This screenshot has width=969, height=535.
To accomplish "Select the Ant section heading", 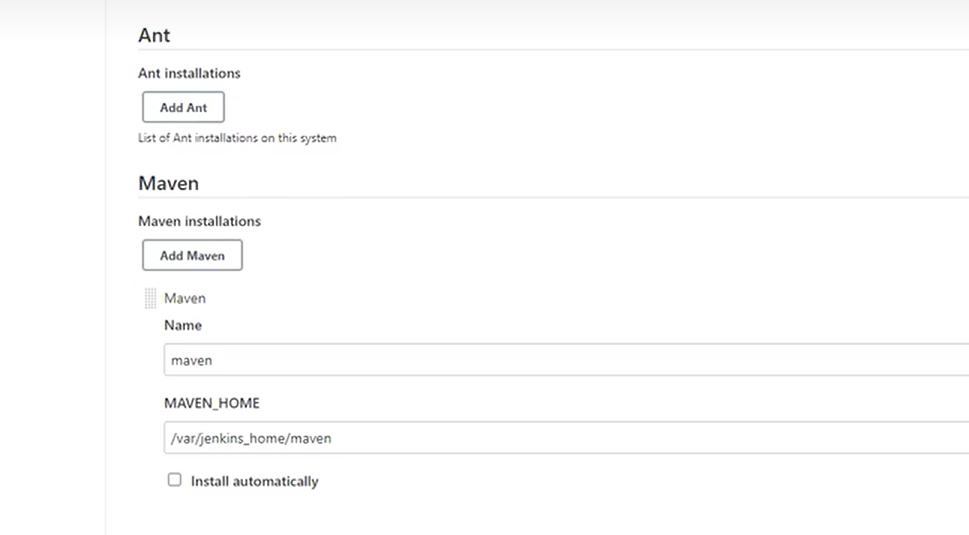I will pos(154,35).
